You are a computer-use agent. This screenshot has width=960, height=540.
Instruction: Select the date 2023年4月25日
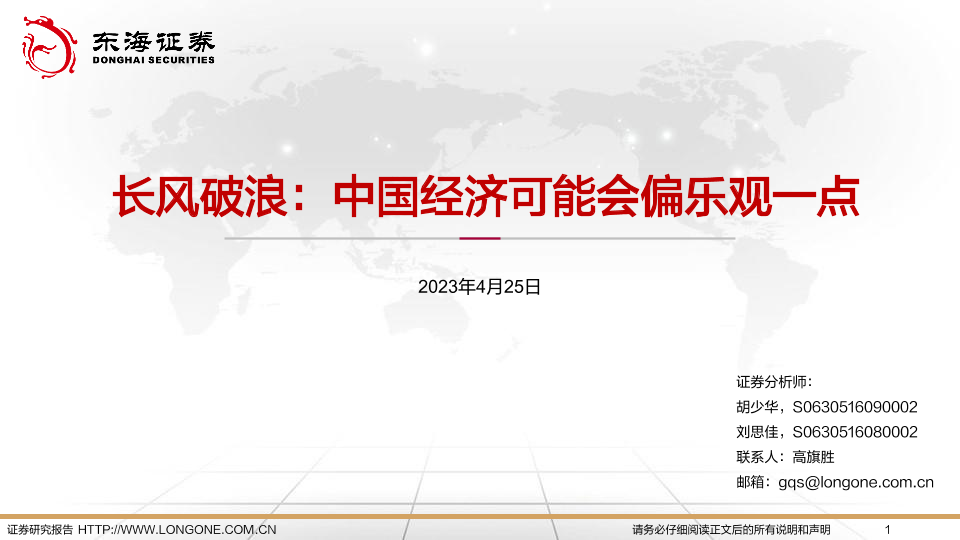[479, 287]
